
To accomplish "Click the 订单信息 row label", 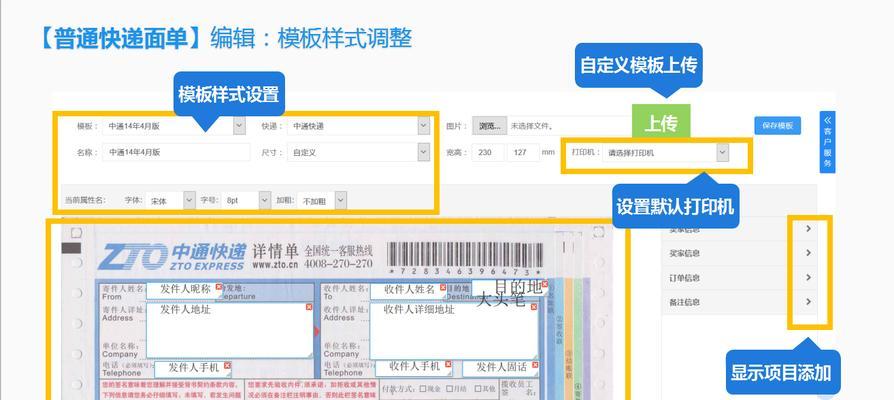I will point(684,277).
